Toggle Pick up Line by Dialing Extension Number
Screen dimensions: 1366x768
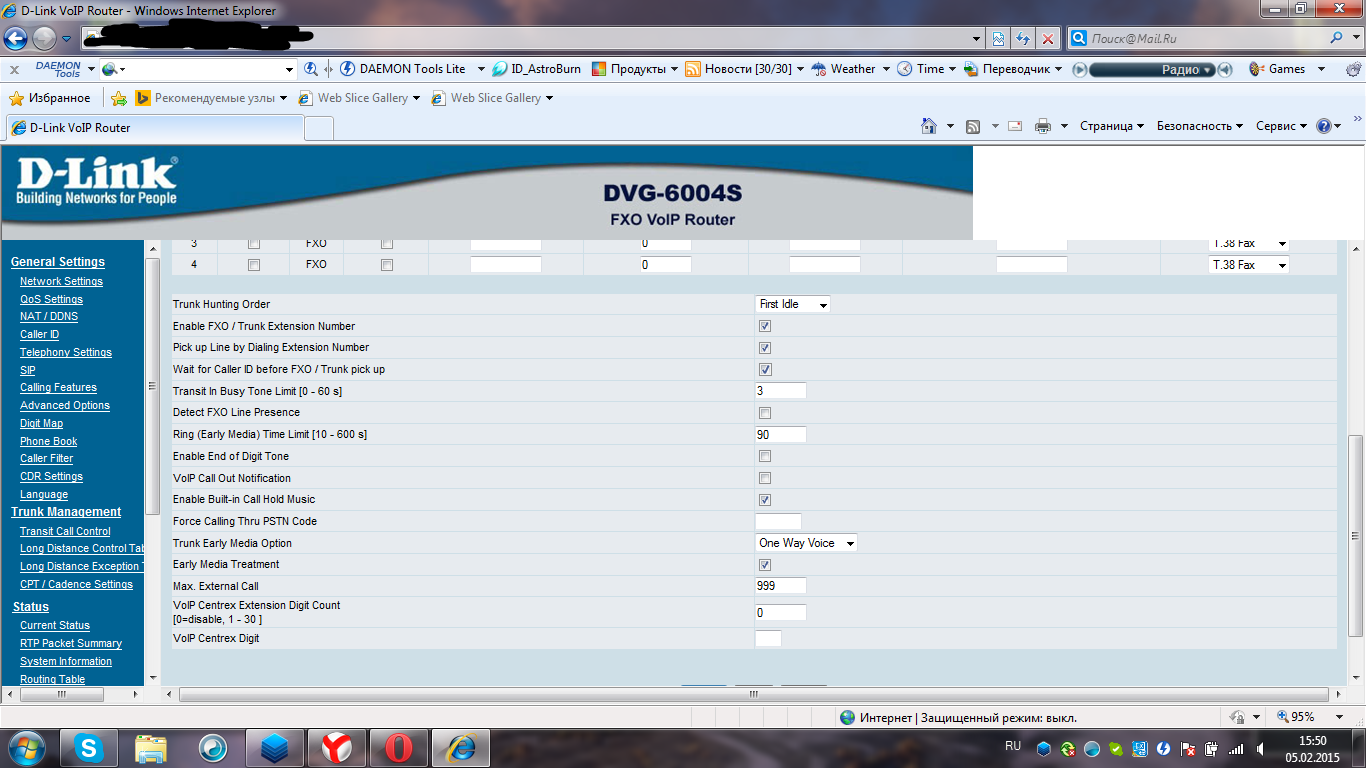(x=765, y=348)
